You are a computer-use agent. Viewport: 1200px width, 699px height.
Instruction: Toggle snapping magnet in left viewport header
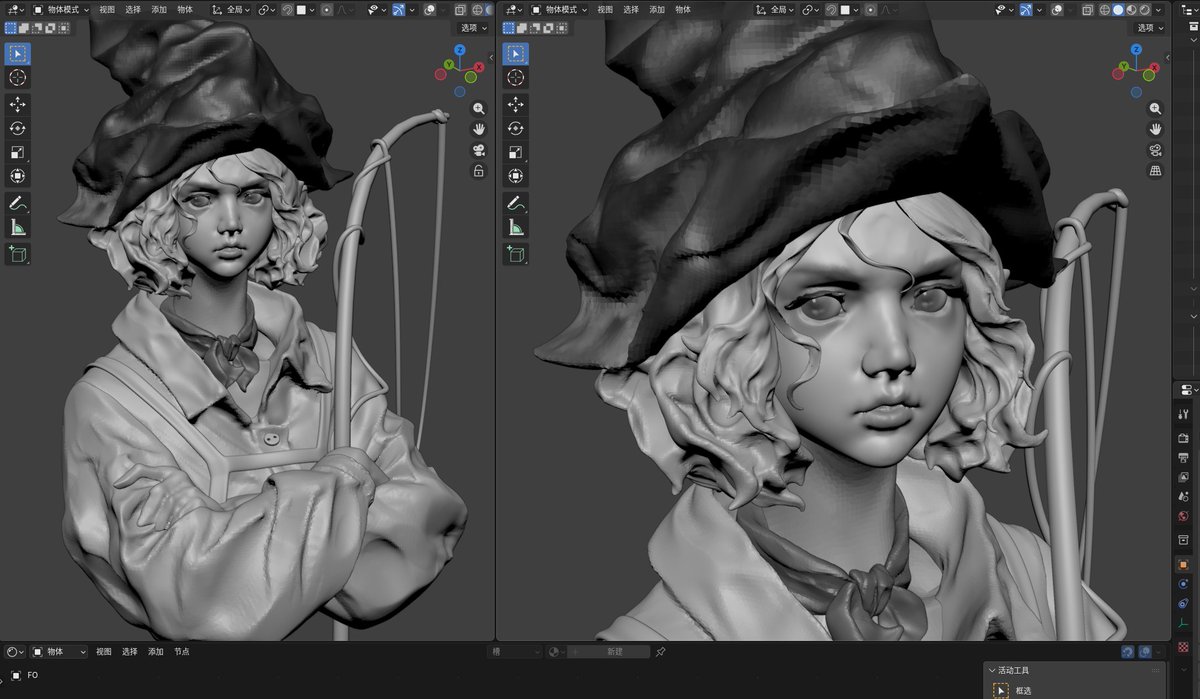click(x=287, y=9)
